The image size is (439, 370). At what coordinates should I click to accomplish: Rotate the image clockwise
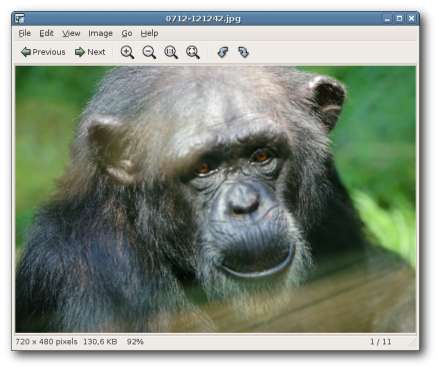pos(244,52)
